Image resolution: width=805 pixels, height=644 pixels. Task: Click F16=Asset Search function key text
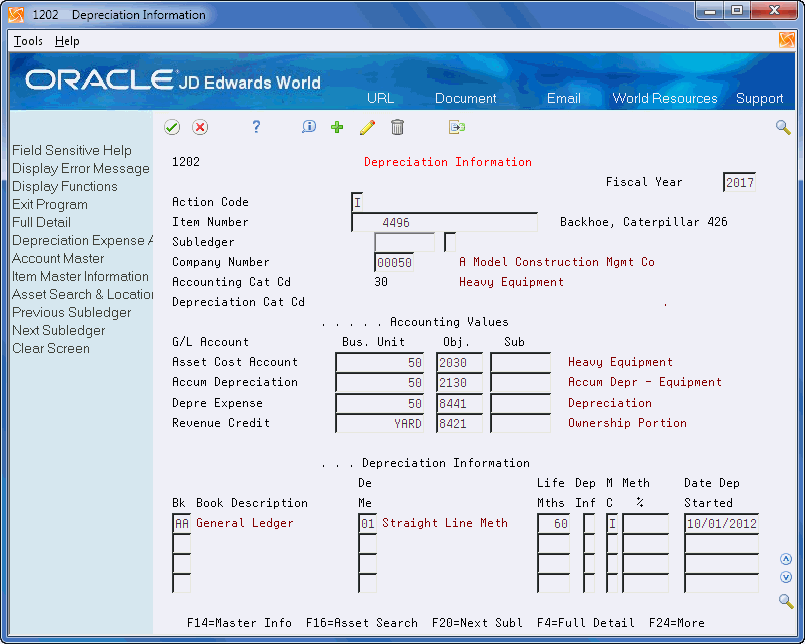[x=362, y=623]
